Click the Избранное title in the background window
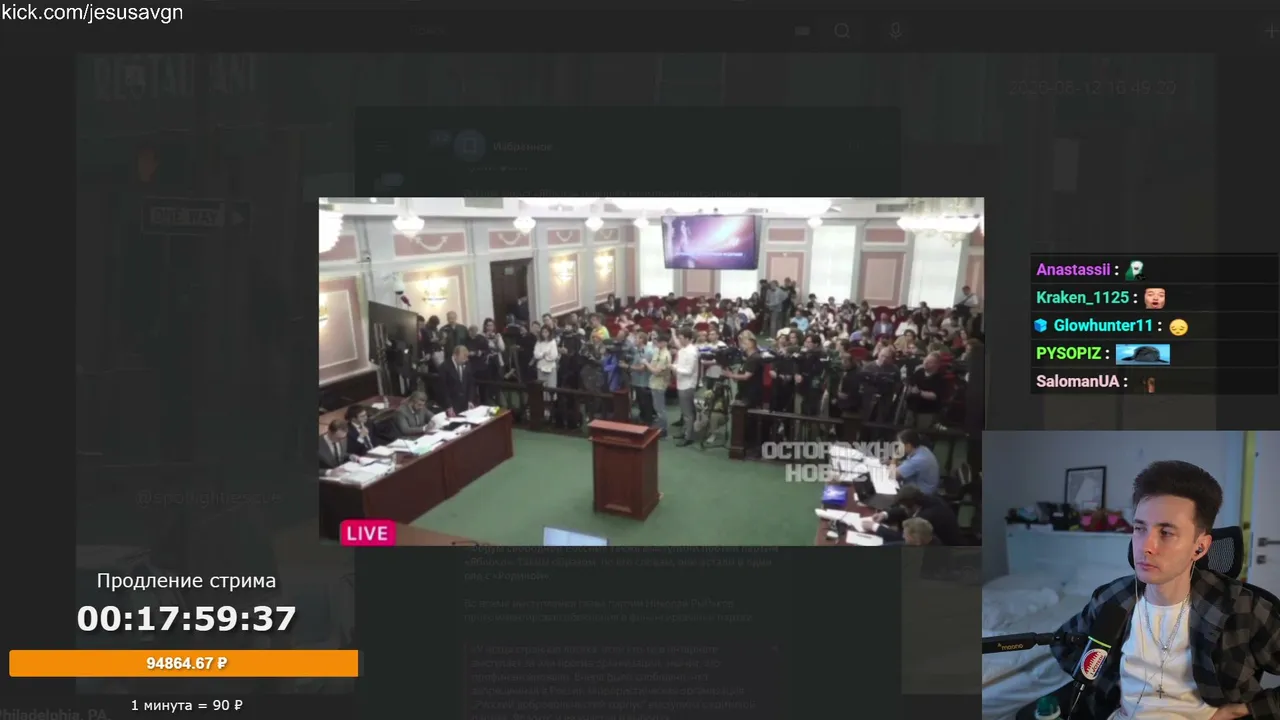The width and height of the screenshot is (1280, 720). 522,147
